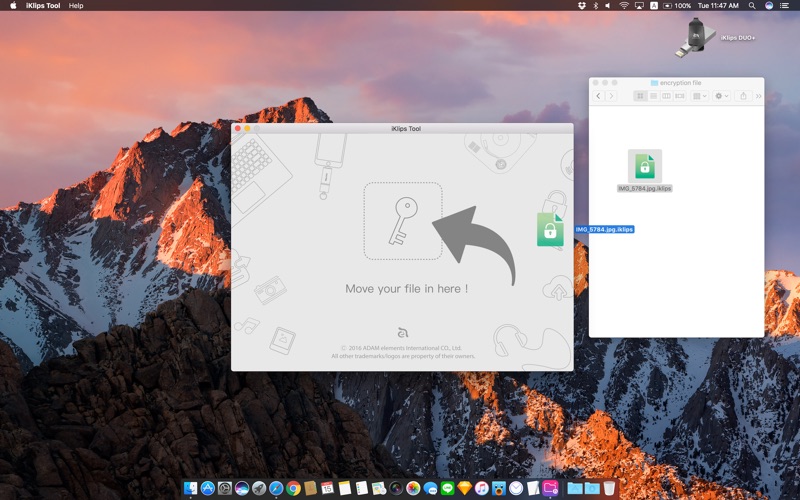
Task: Open Messages from the Dock
Action: (x=430, y=488)
